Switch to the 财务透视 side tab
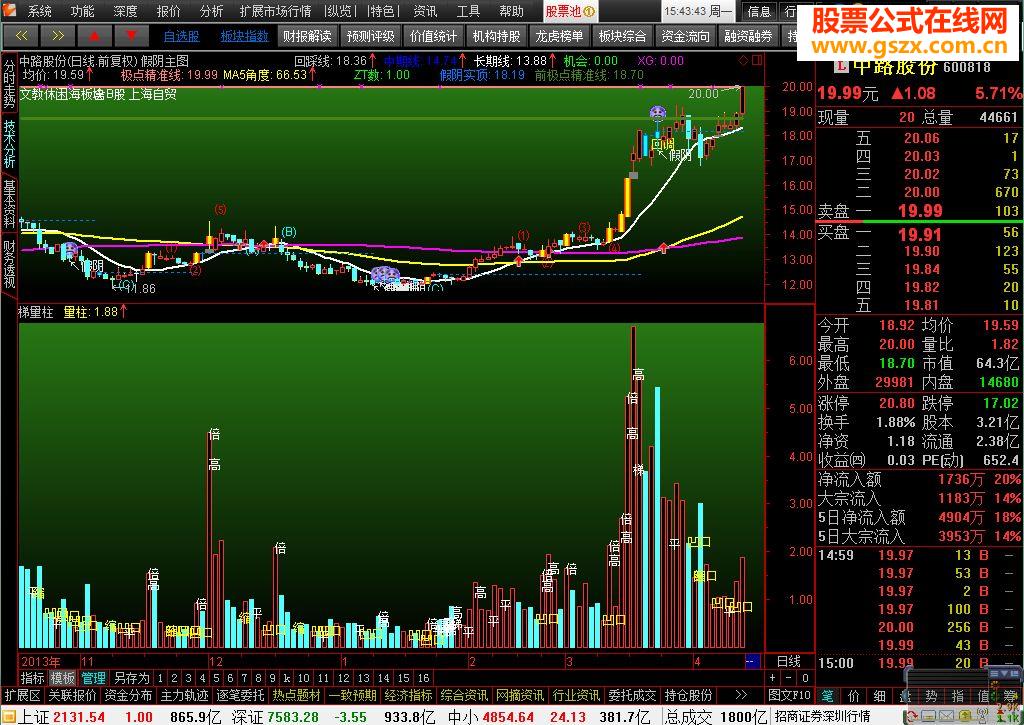 pos(9,264)
